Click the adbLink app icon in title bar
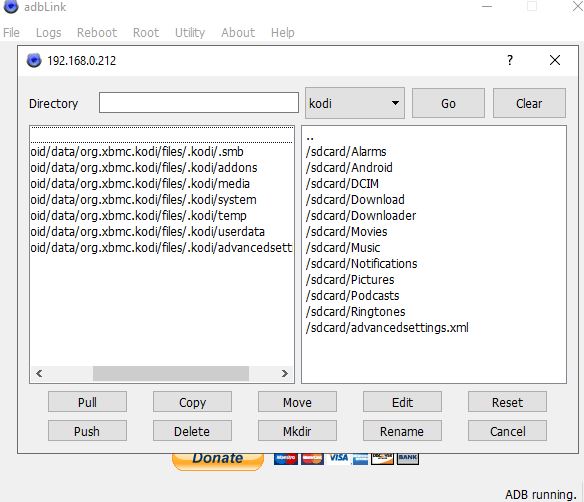Viewport: 584px width, 502px height. point(11,6)
